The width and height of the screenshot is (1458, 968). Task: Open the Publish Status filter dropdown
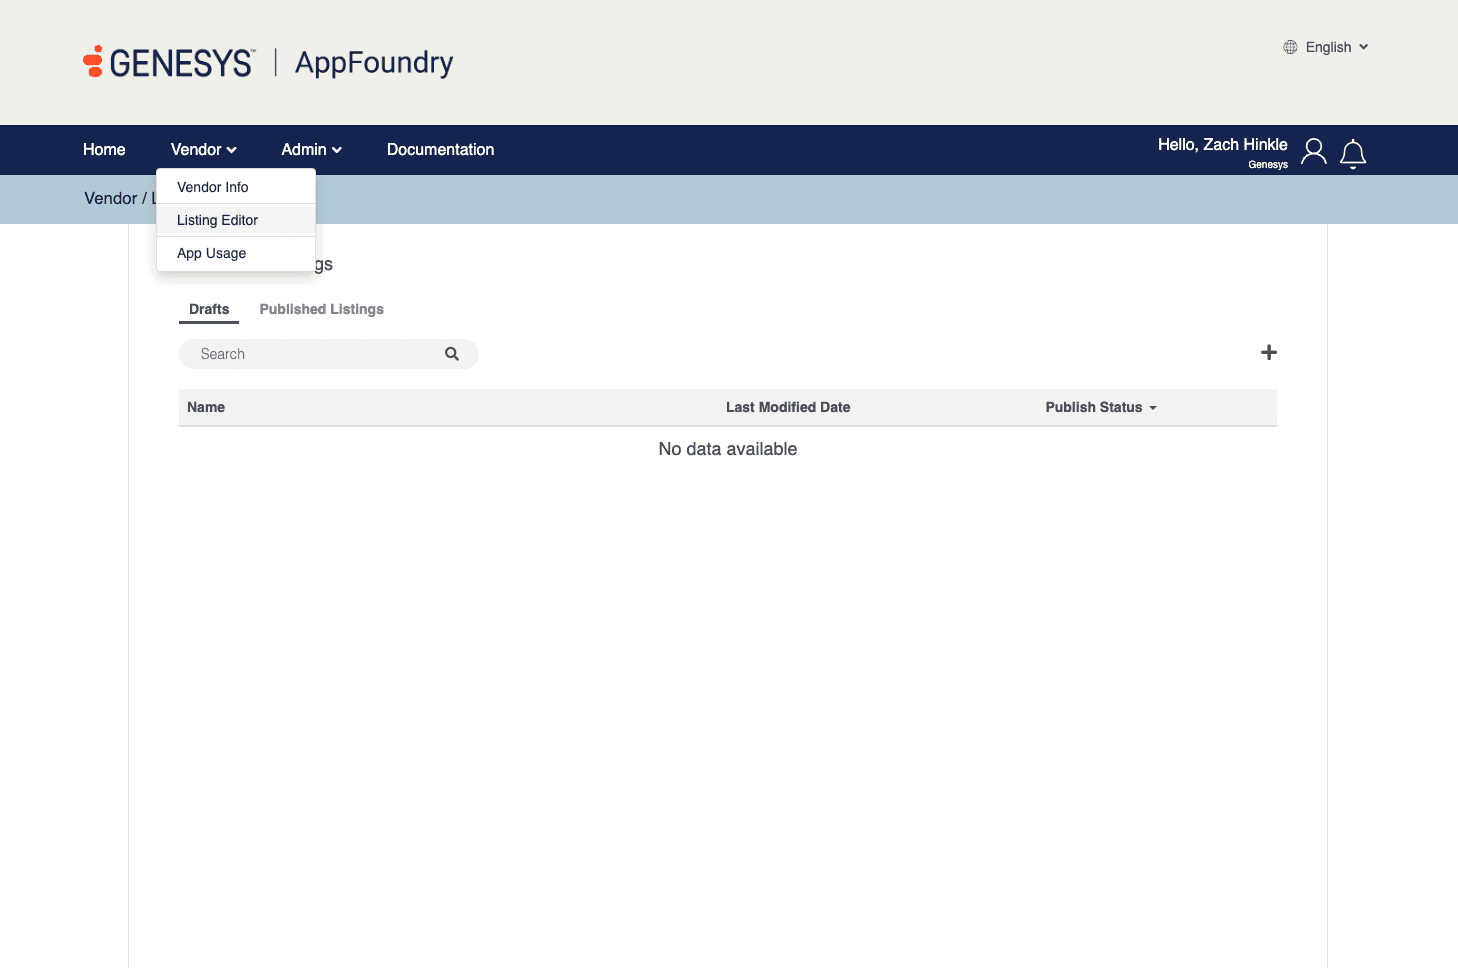click(1101, 408)
